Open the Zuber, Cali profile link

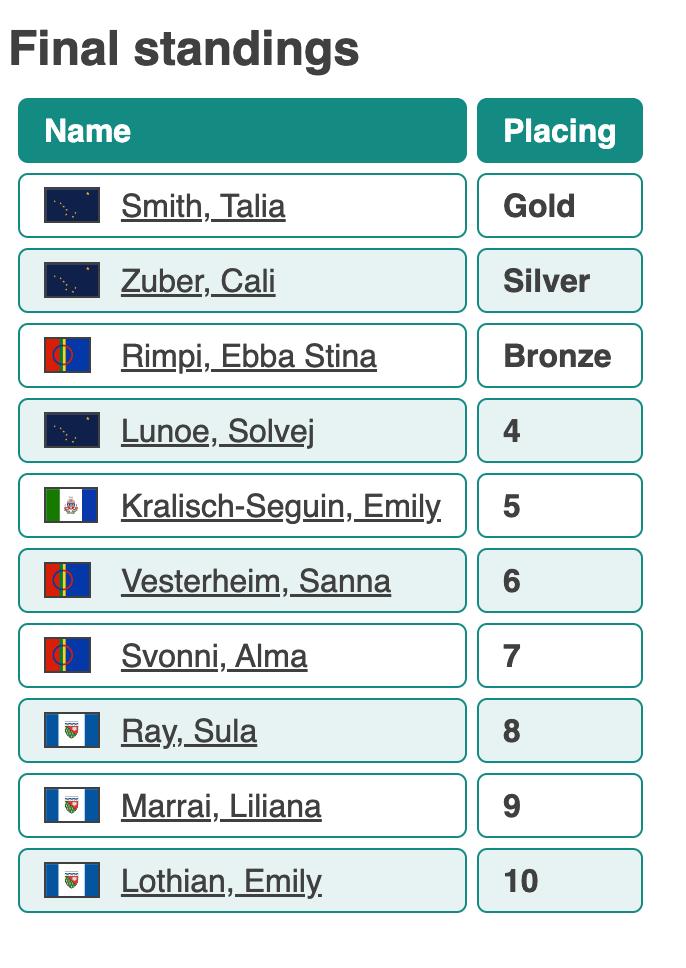(198, 281)
